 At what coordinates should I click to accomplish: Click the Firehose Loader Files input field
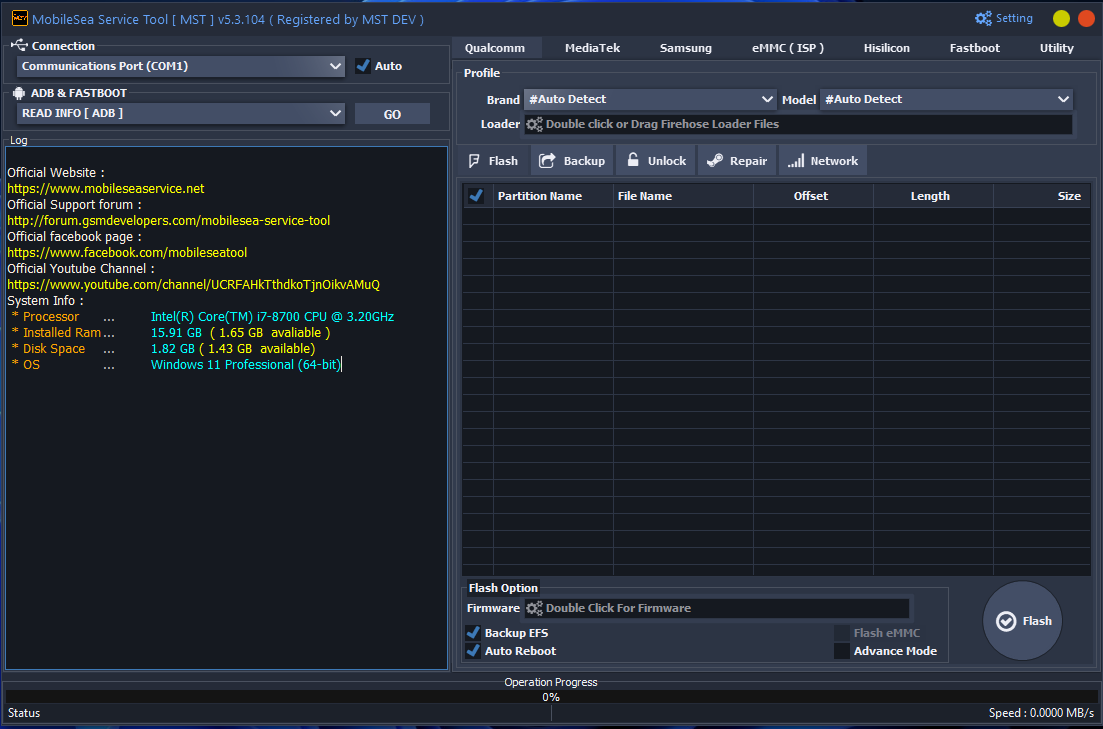point(798,124)
